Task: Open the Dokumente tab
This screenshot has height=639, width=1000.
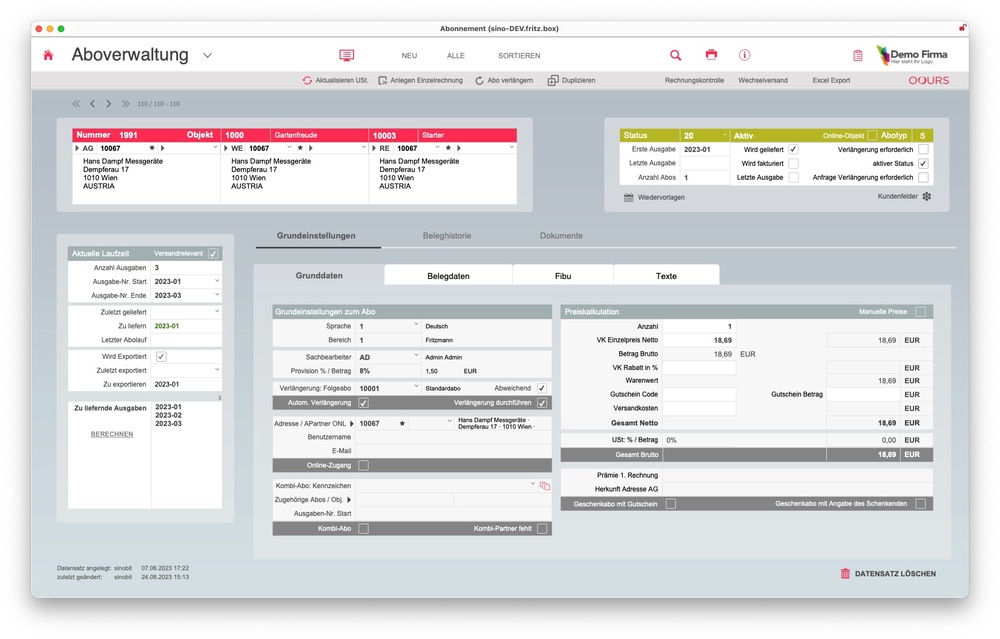Action: (561, 236)
